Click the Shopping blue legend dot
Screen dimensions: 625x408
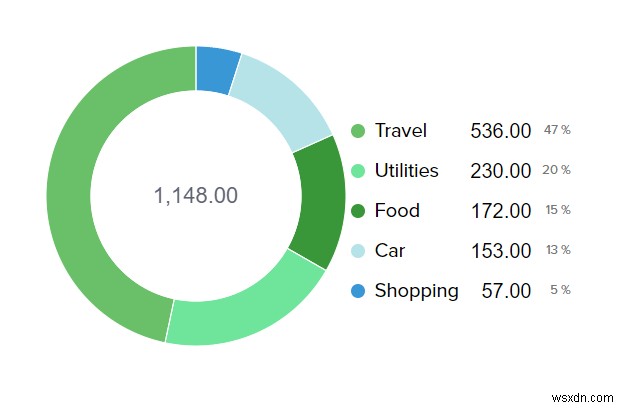point(358,290)
